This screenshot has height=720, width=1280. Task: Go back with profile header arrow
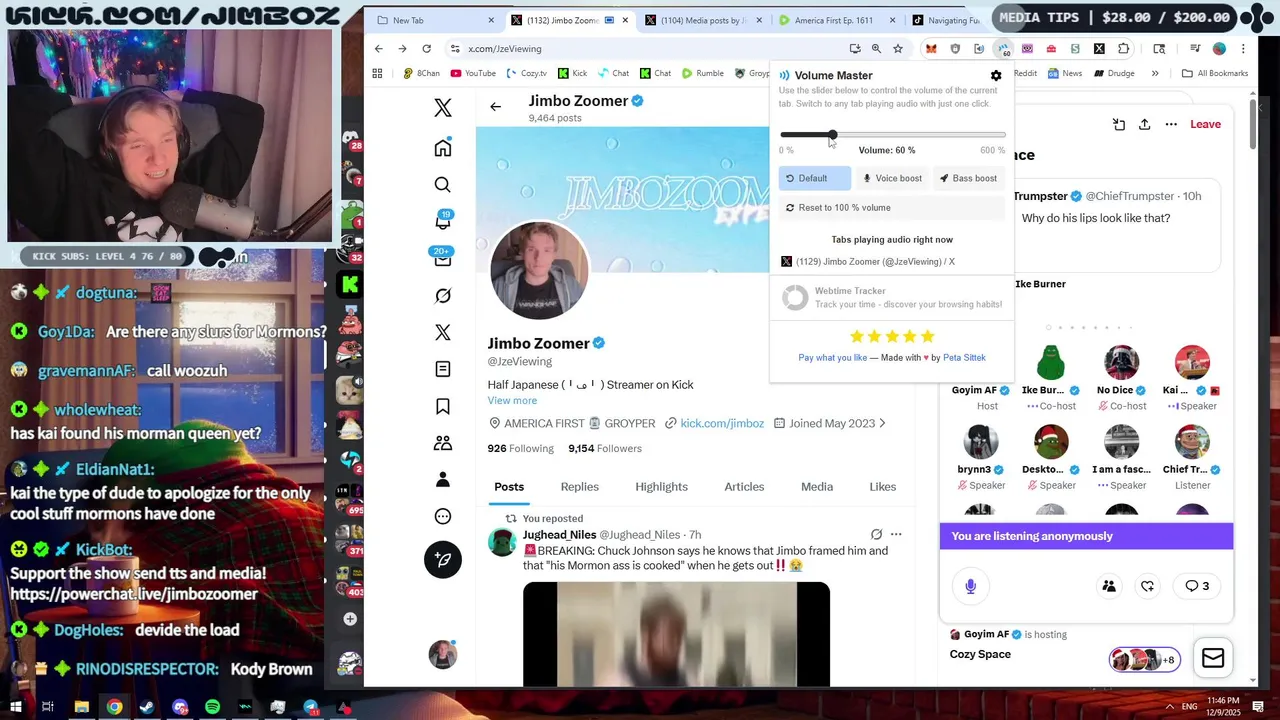tap(495, 107)
